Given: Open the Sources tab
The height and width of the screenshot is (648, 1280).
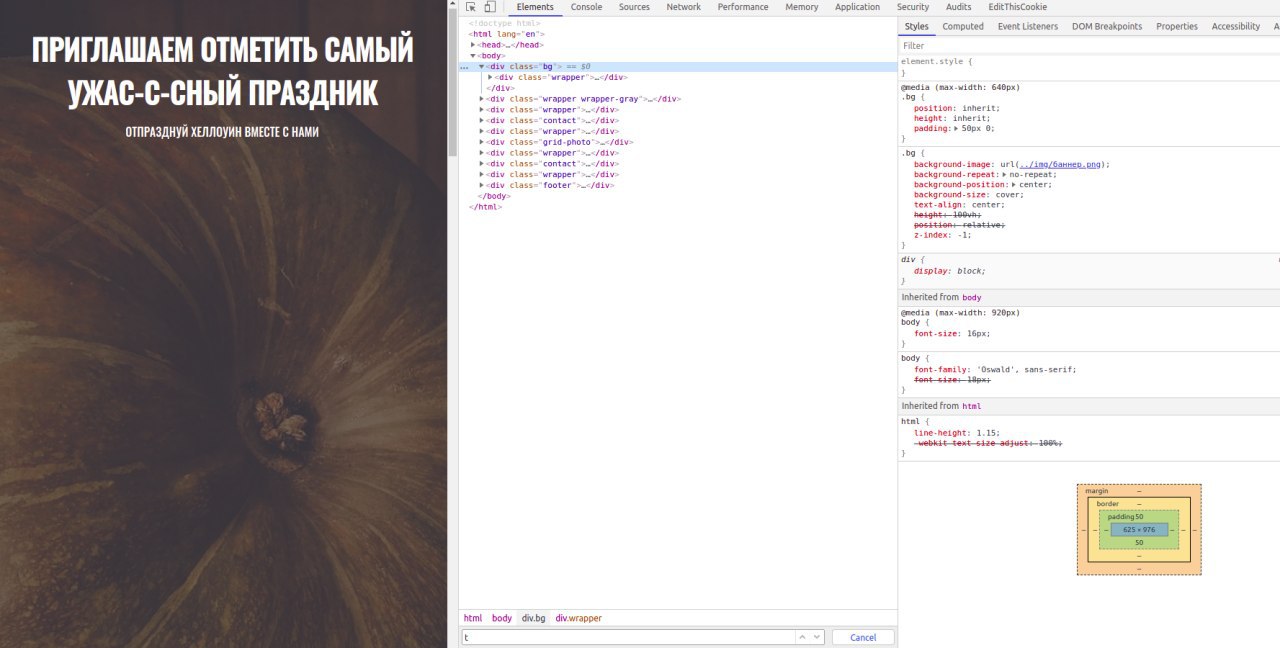Looking at the screenshot, I should (634, 7).
